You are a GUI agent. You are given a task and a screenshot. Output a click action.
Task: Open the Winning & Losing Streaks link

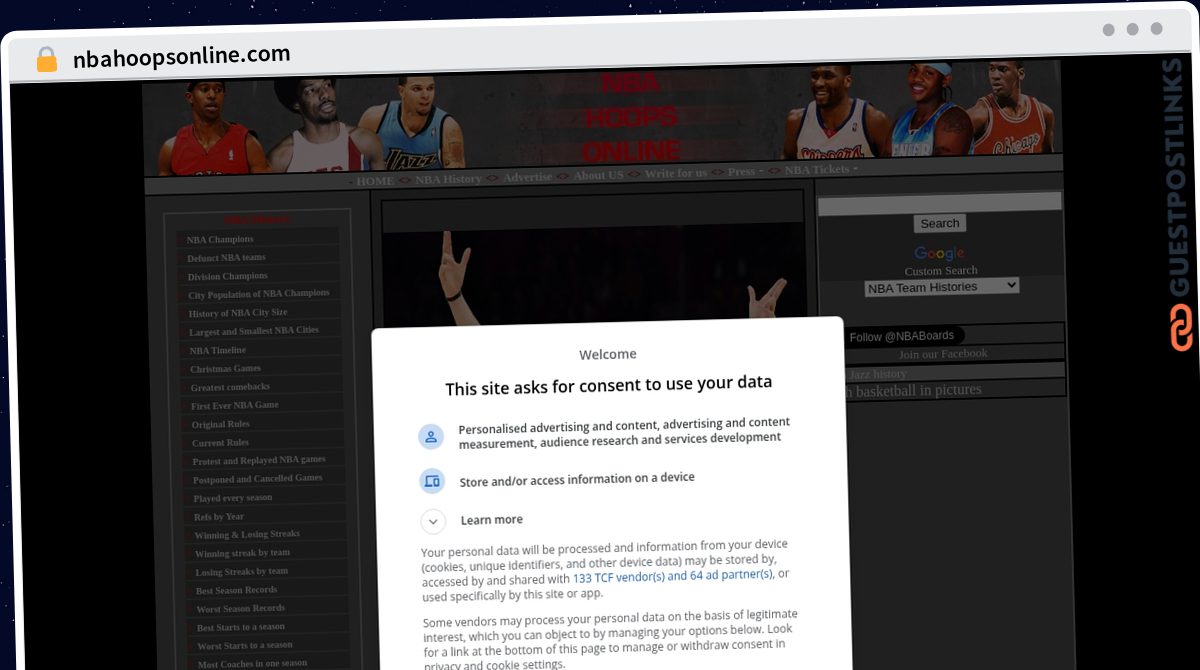(247, 535)
